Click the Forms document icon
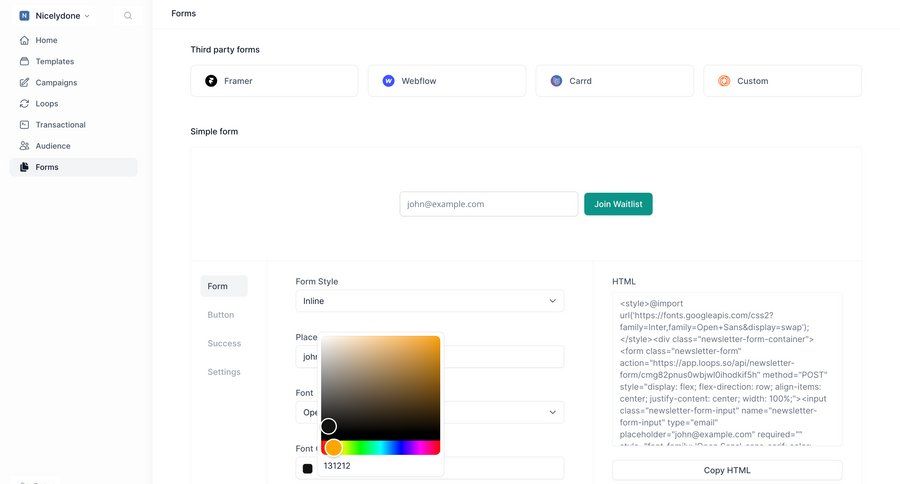The image size is (900, 484). tap(24, 167)
